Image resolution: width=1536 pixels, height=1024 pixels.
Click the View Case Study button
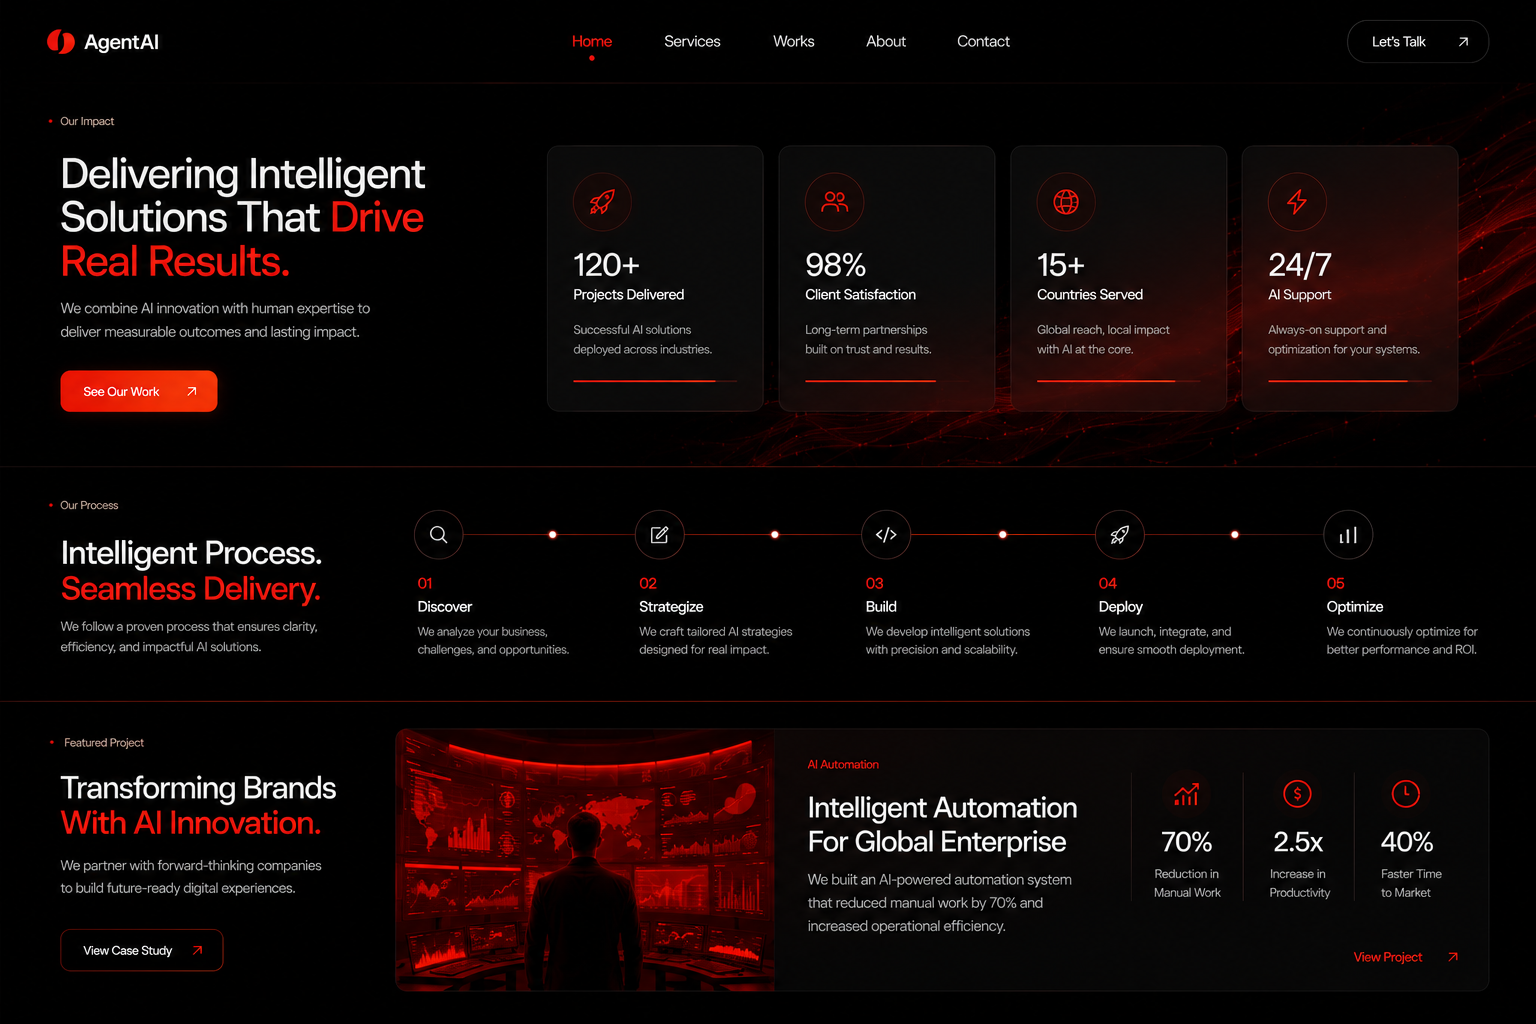pos(141,950)
